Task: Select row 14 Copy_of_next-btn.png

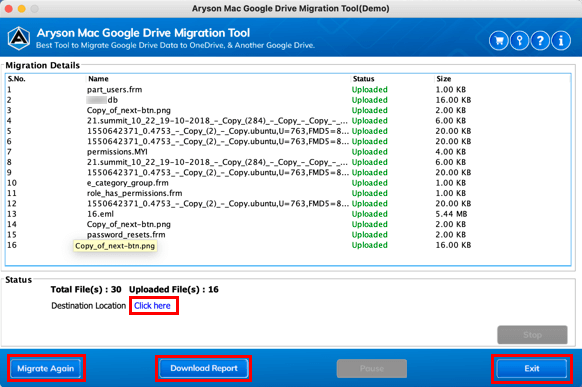Action: pos(288,224)
